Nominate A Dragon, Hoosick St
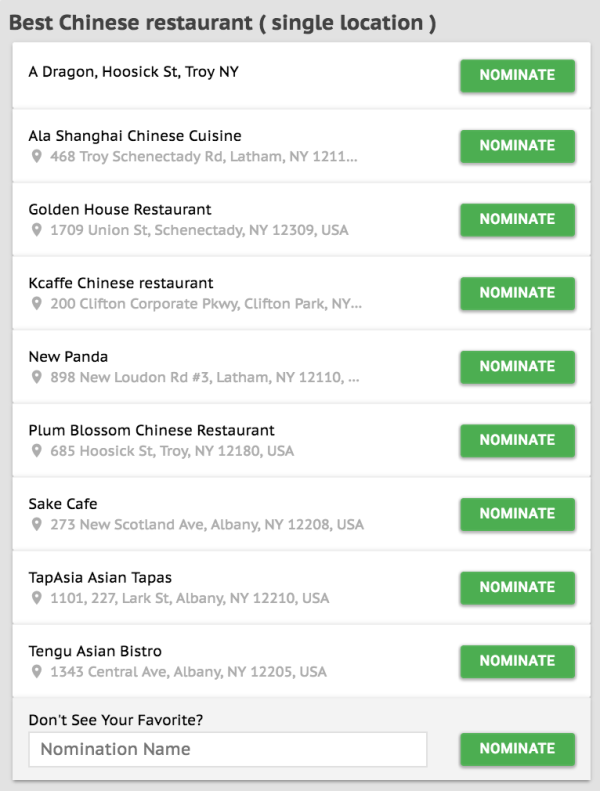The width and height of the screenshot is (600, 791). point(517,75)
